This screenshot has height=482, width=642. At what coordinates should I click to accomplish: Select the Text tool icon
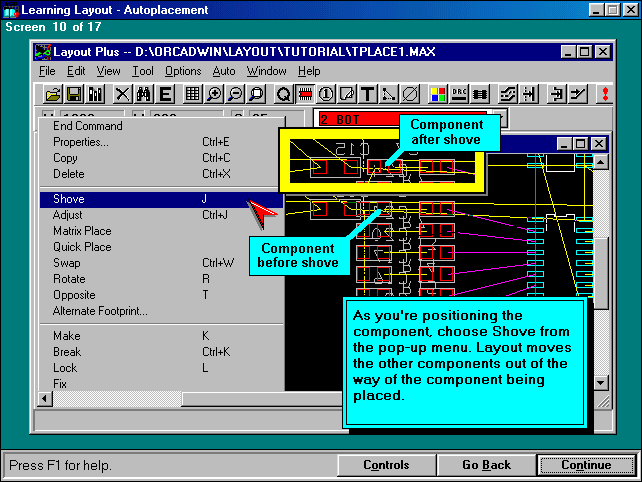(x=367, y=94)
